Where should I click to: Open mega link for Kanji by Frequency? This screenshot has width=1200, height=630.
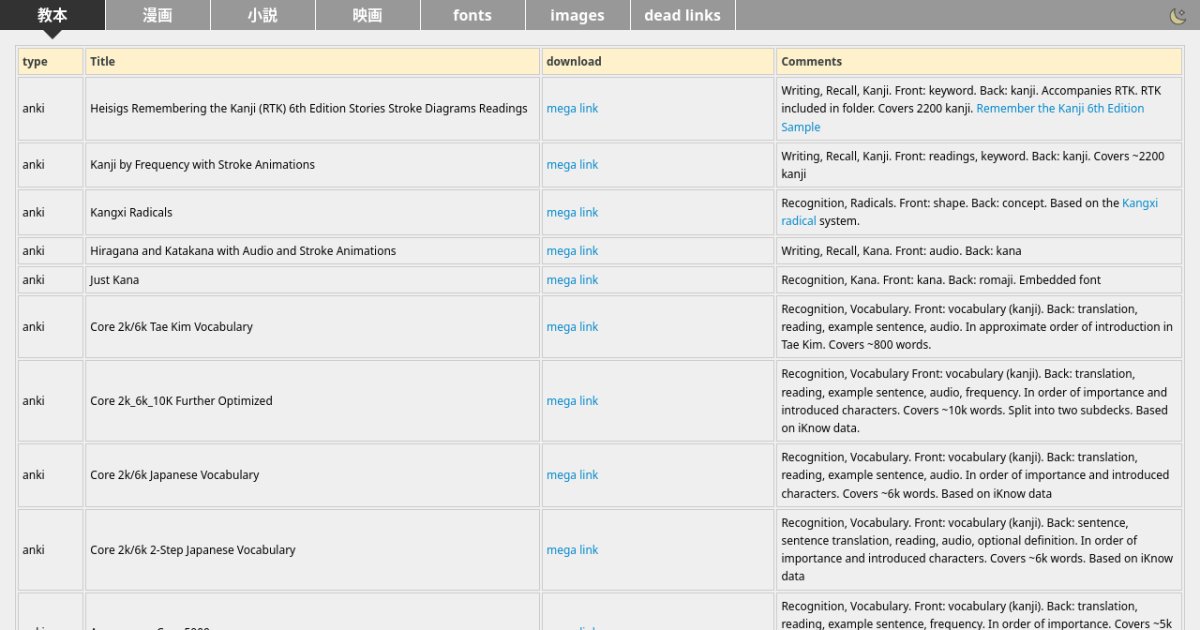tap(572, 164)
